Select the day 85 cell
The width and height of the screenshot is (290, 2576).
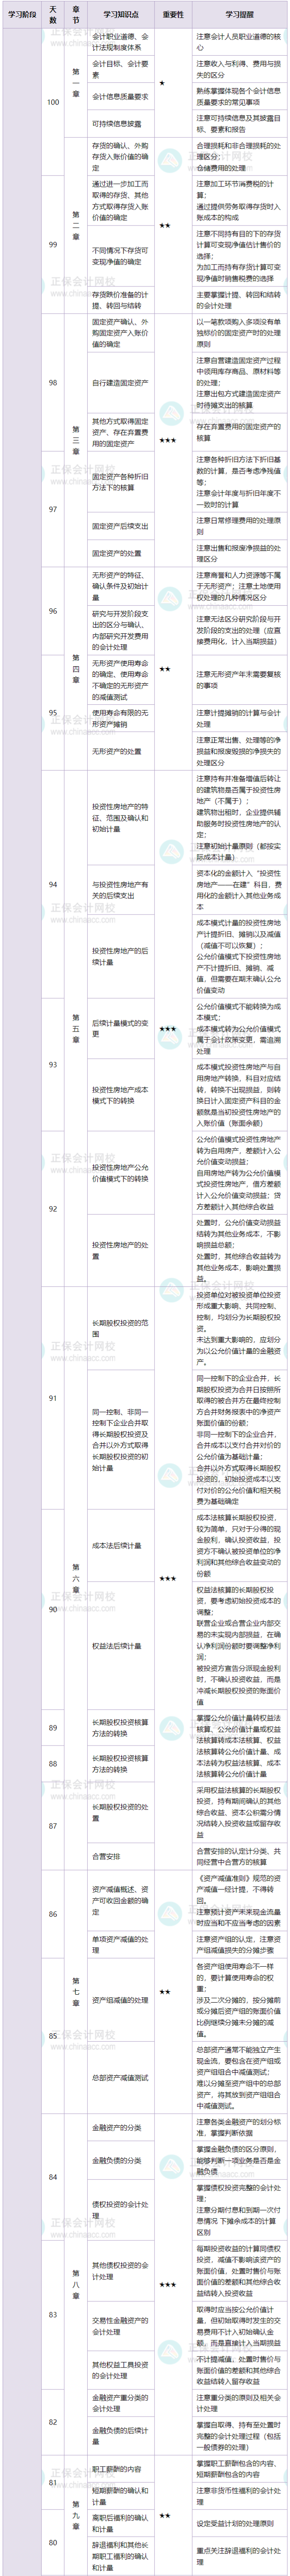[x=53, y=2035]
